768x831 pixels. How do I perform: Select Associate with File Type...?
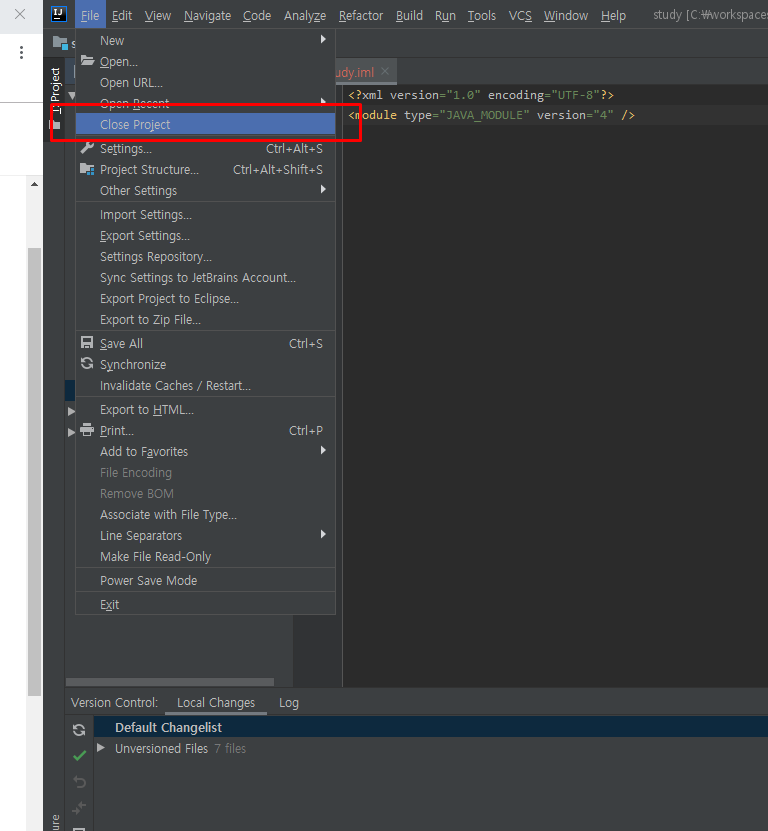click(206, 514)
